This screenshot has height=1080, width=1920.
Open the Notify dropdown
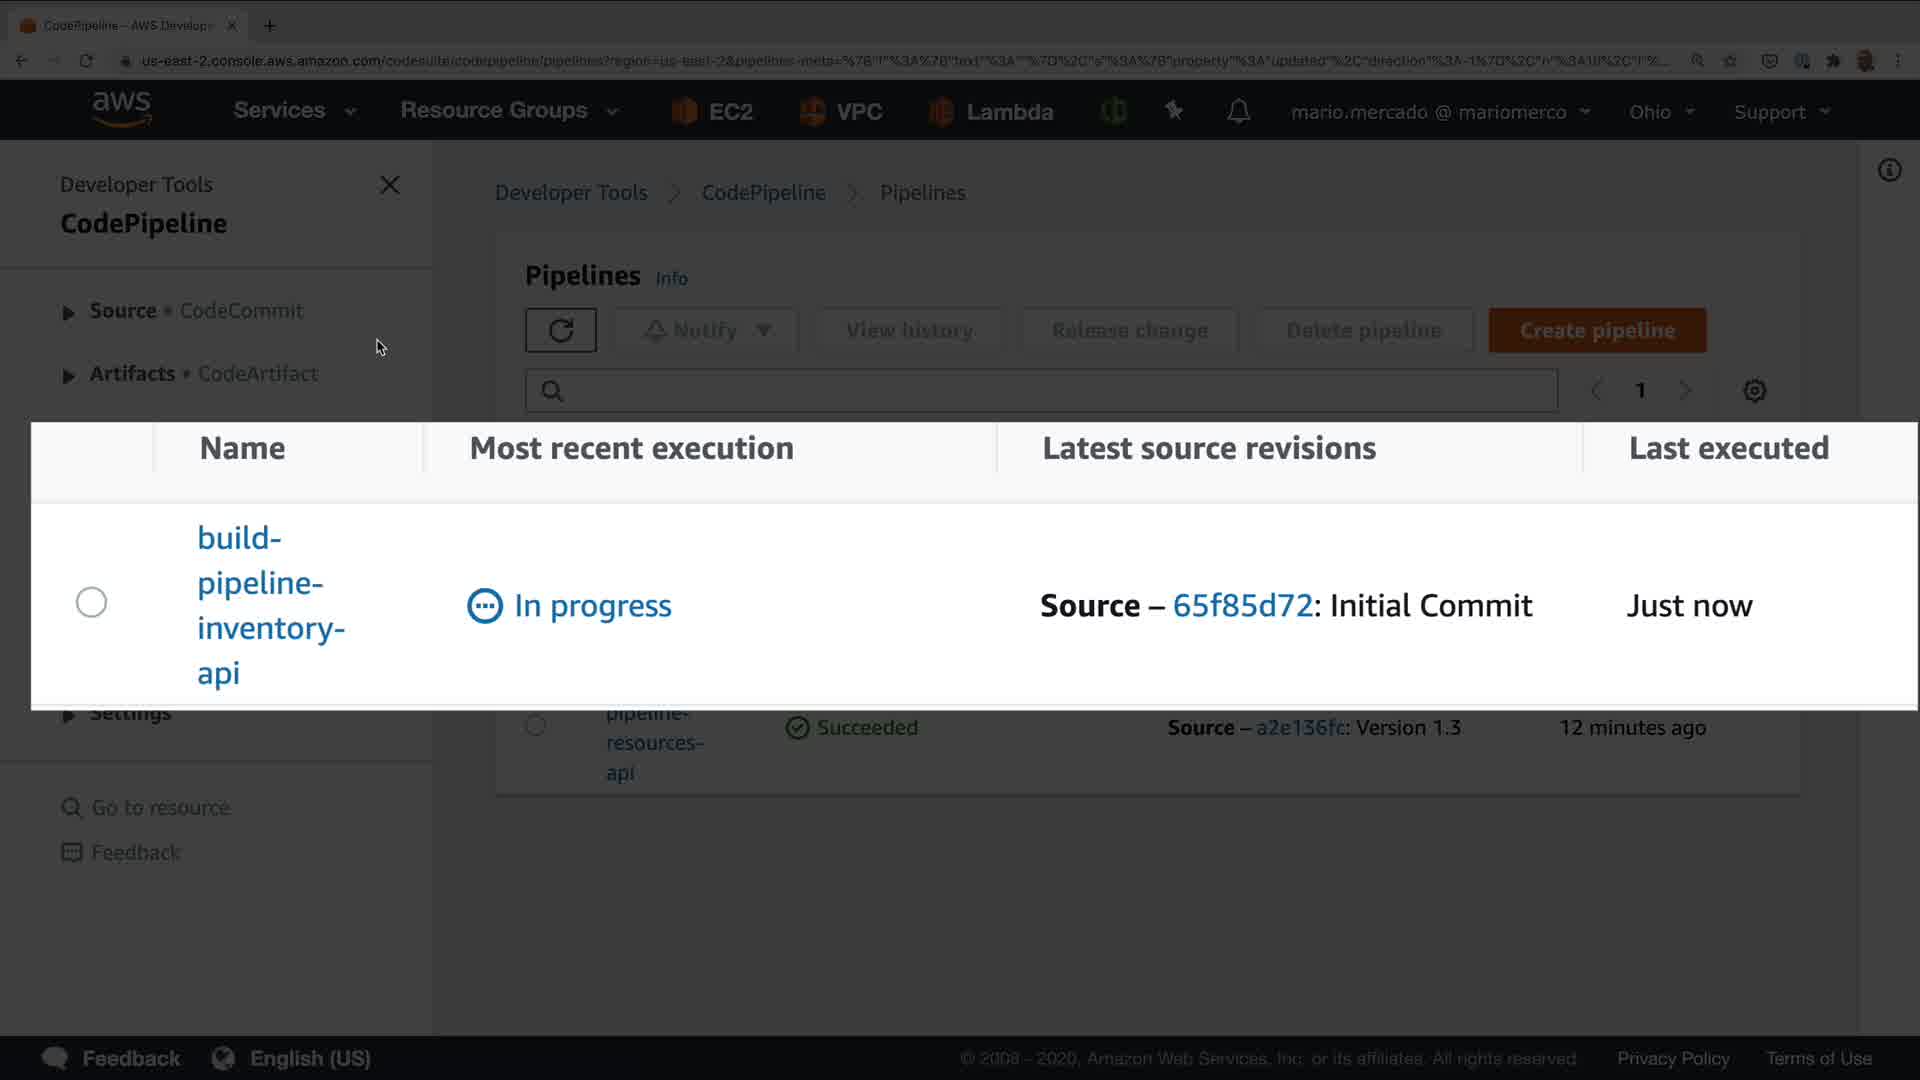706,330
